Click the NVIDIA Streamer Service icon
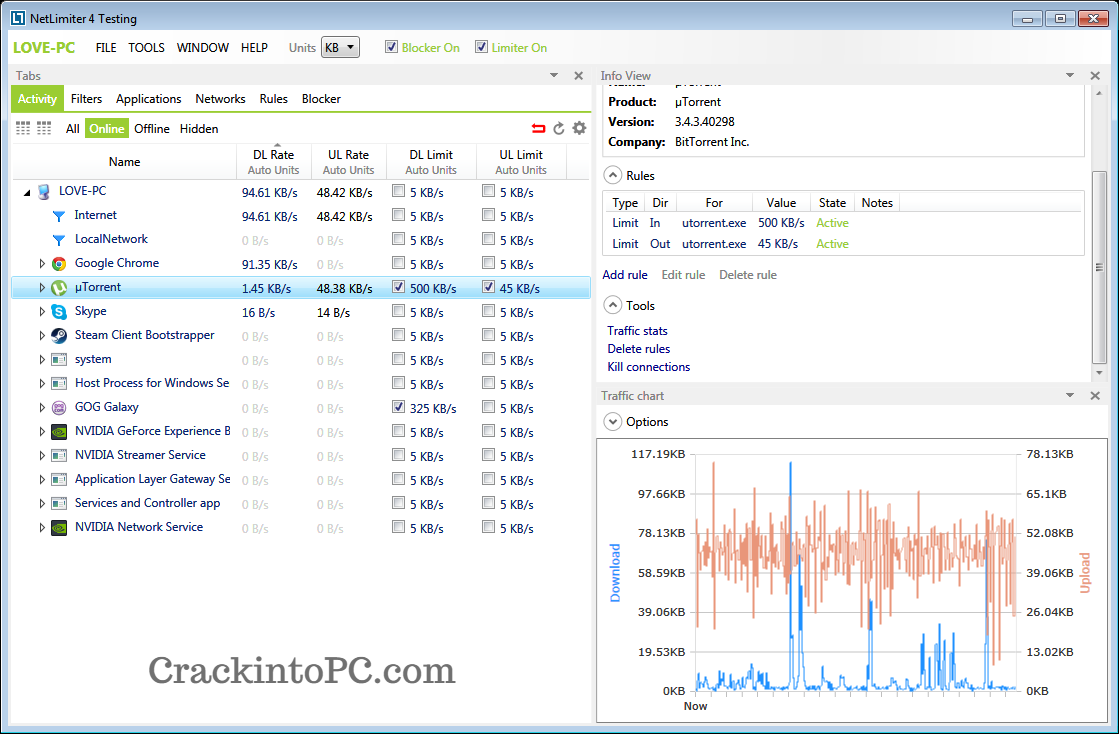1119x734 pixels. [x=59, y=456]
